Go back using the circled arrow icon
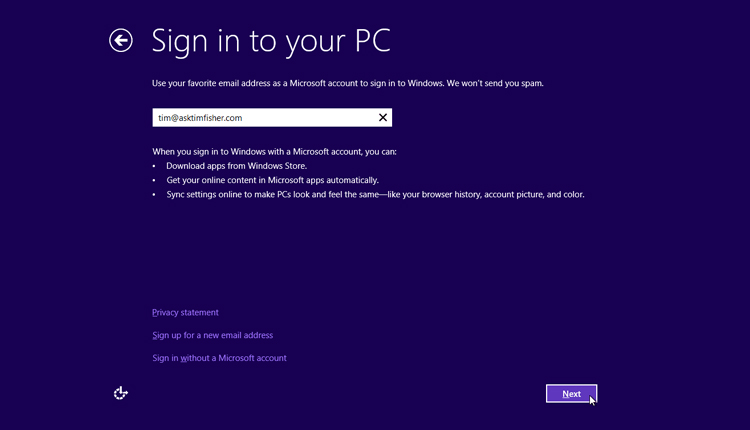Screen dimensions: 750x430 click(x=121, y=40)
